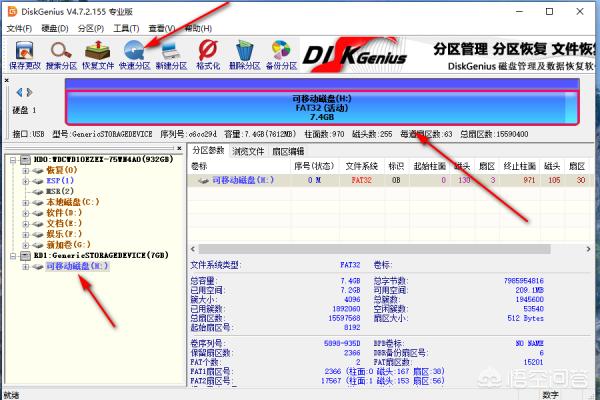The width and height of the screenshot is (600, 400).
Task: Click the blue FAT32 partition bar
Action: coord(321,108)
